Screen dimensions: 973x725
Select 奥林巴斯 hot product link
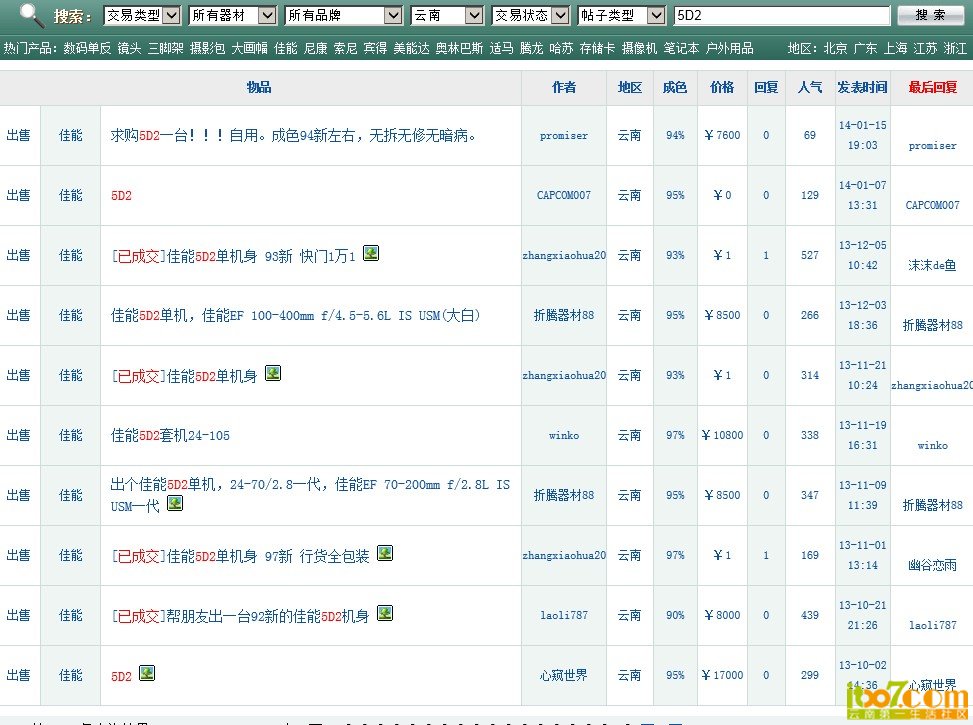[459, 48]
